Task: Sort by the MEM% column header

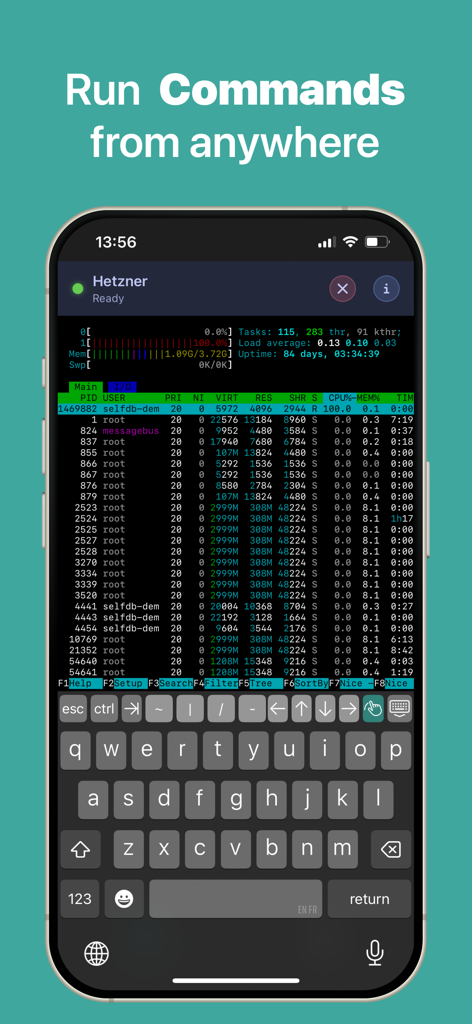Action: click(370, 398)
